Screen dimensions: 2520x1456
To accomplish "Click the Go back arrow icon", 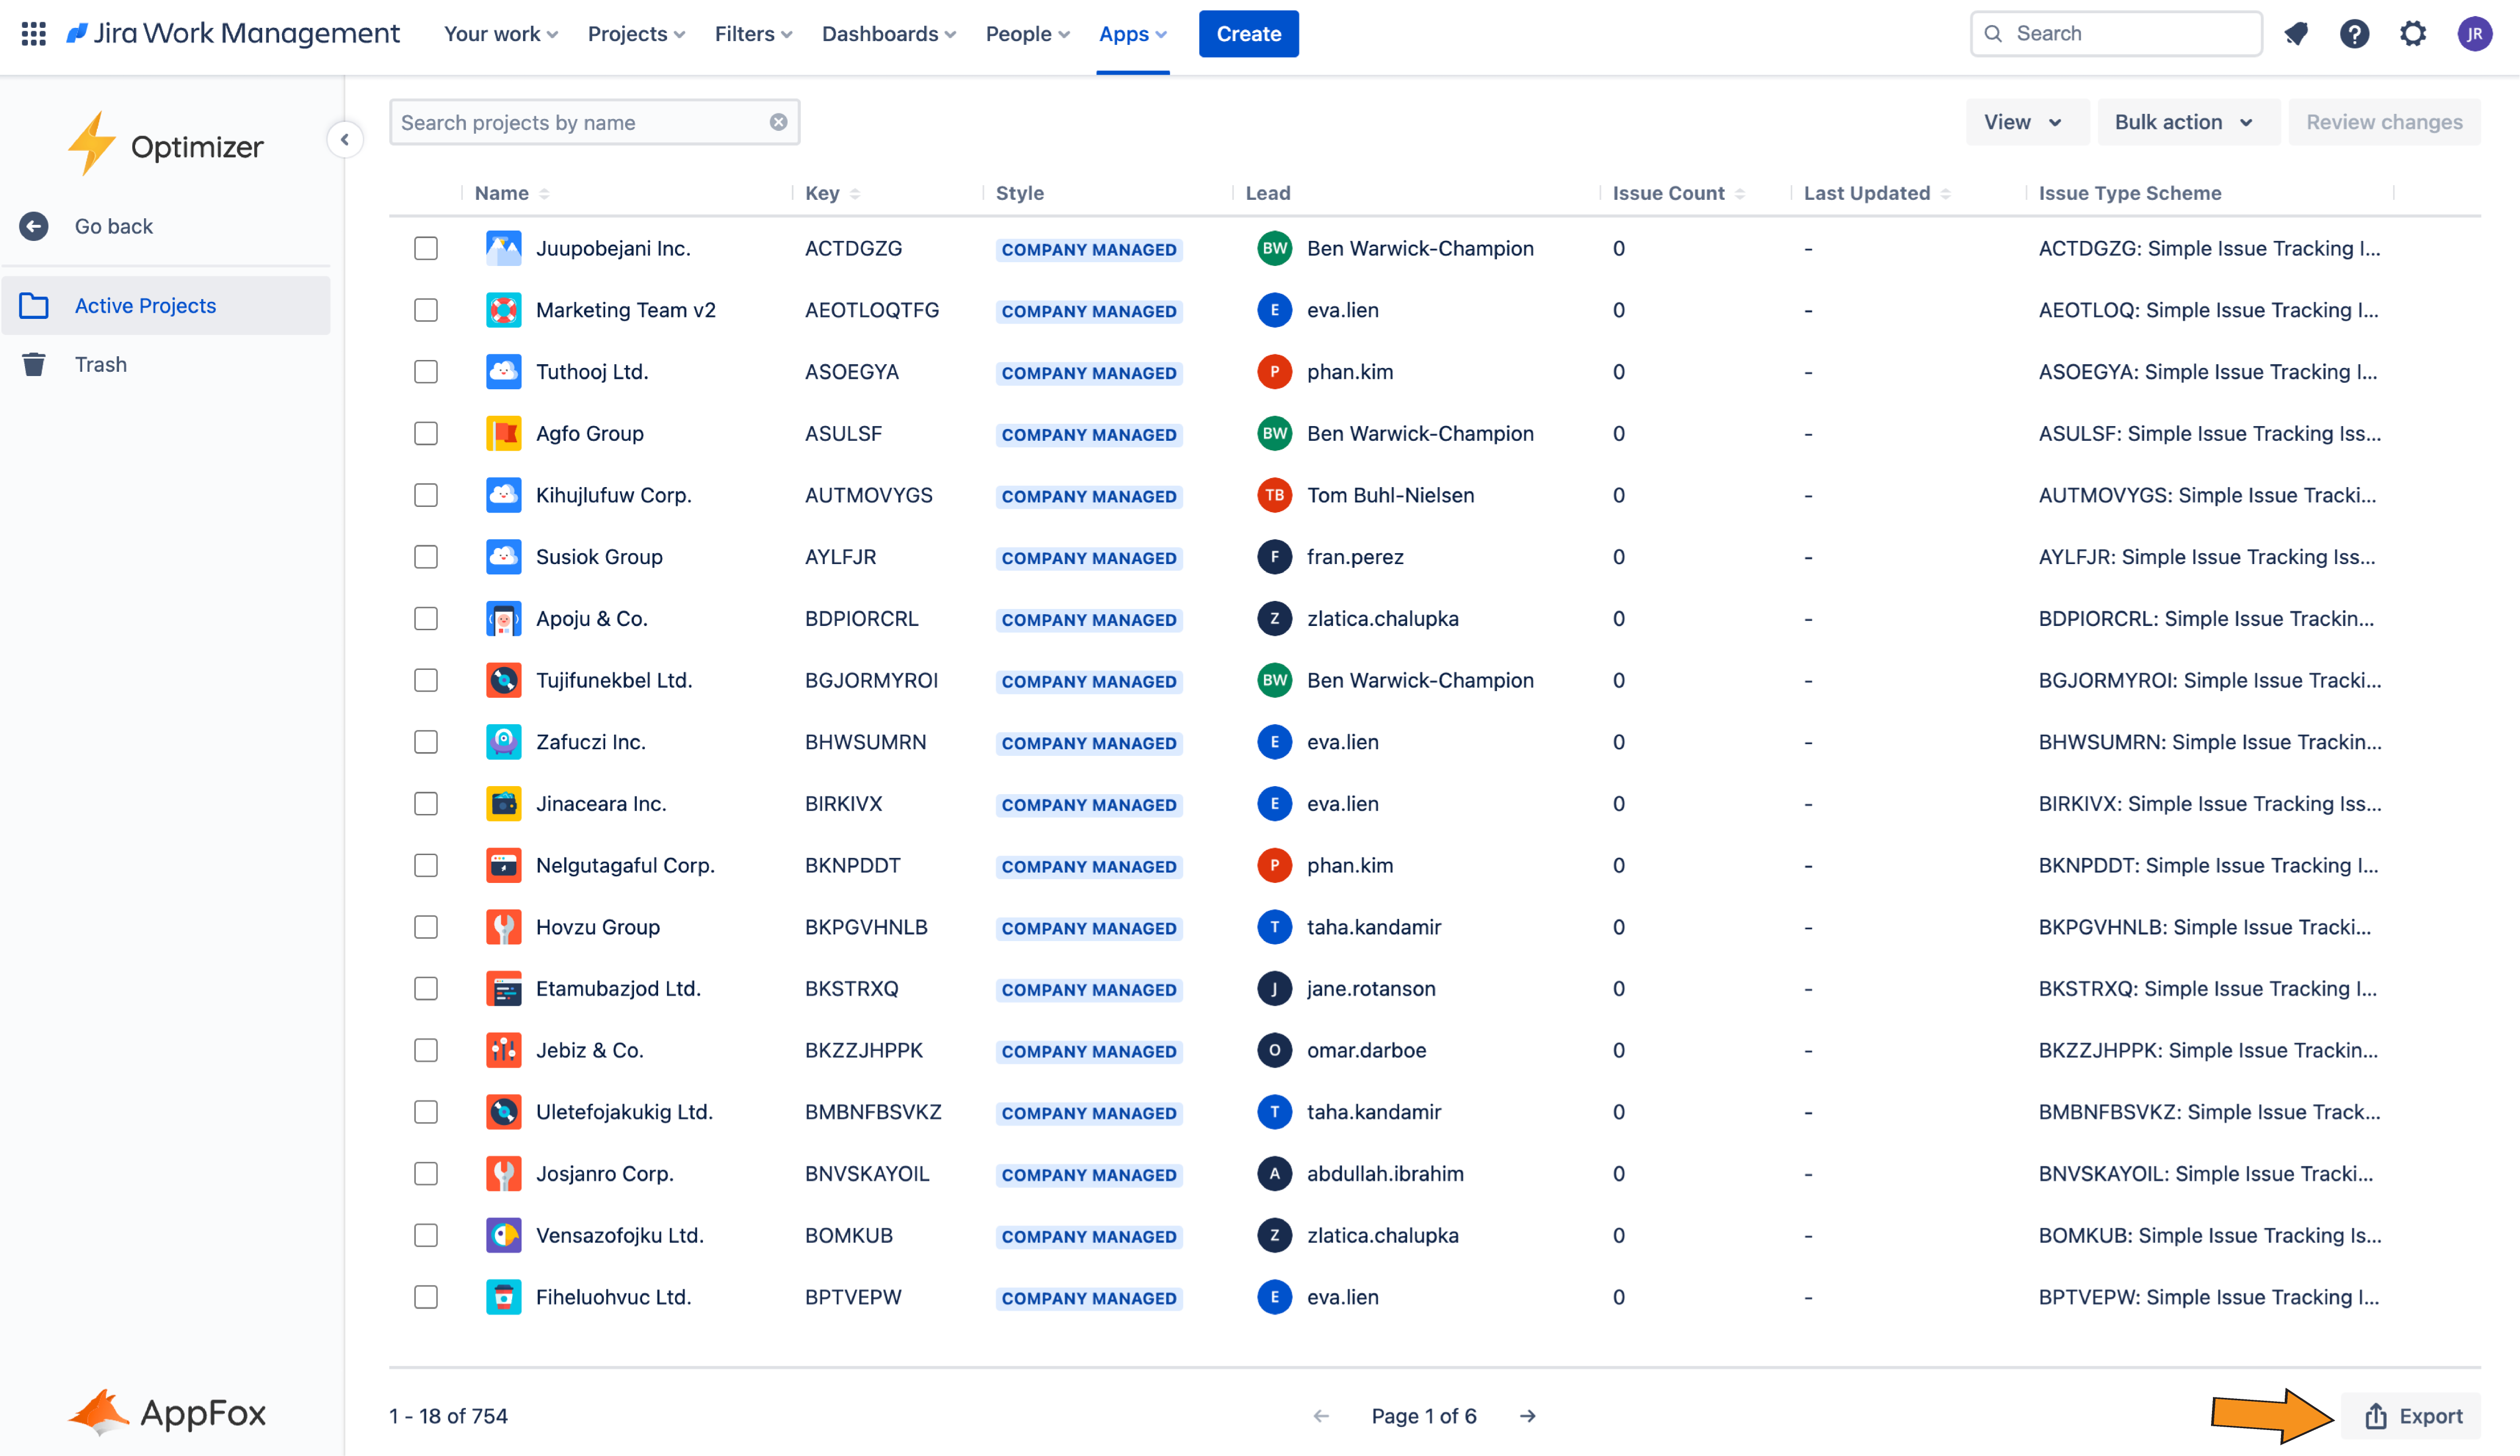I will tap(34, 226).
